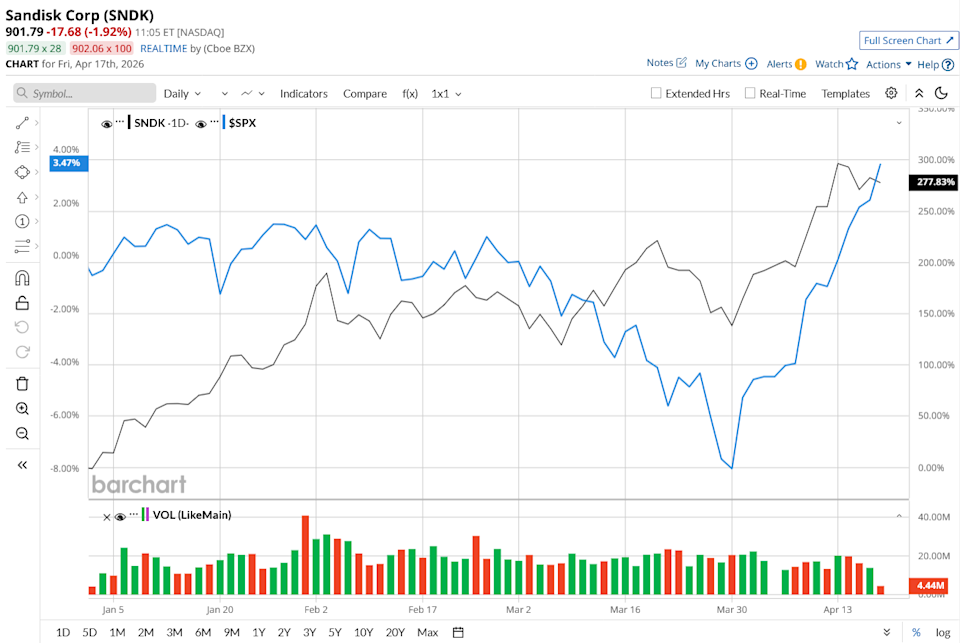The height and width of the screenshot is (643, 960).
Task: Expand the 1x1 grid layout dropdown
Action: click(446, 93)
